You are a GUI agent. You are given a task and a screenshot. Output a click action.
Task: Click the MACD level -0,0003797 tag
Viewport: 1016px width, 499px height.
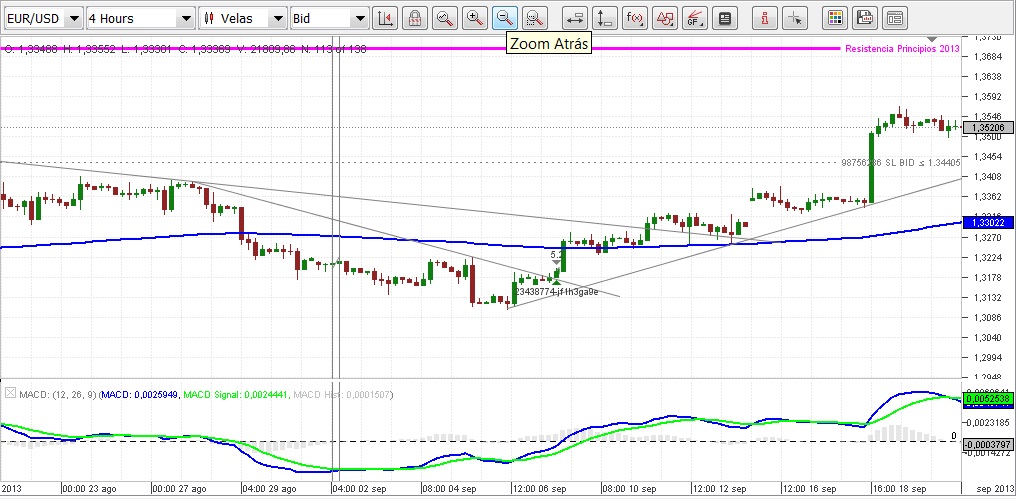point(989,445)
